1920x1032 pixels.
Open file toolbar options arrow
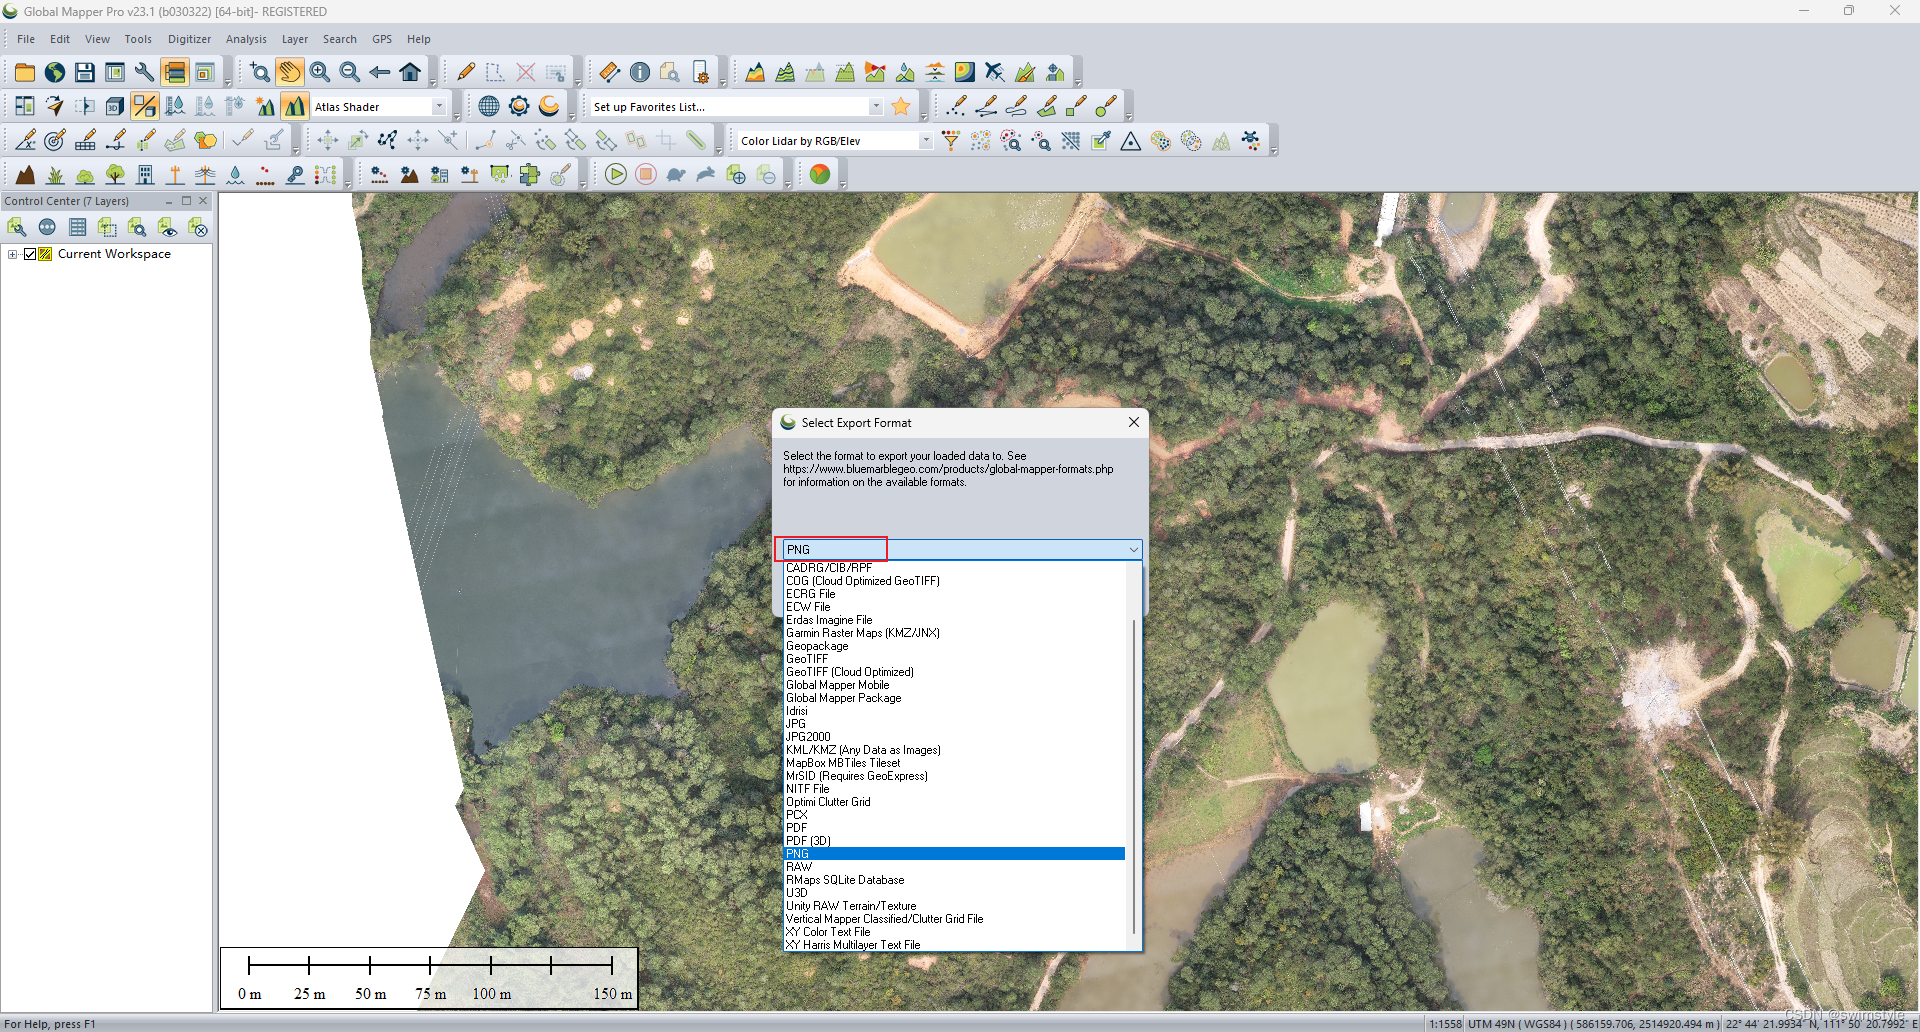tap(228, 84)
